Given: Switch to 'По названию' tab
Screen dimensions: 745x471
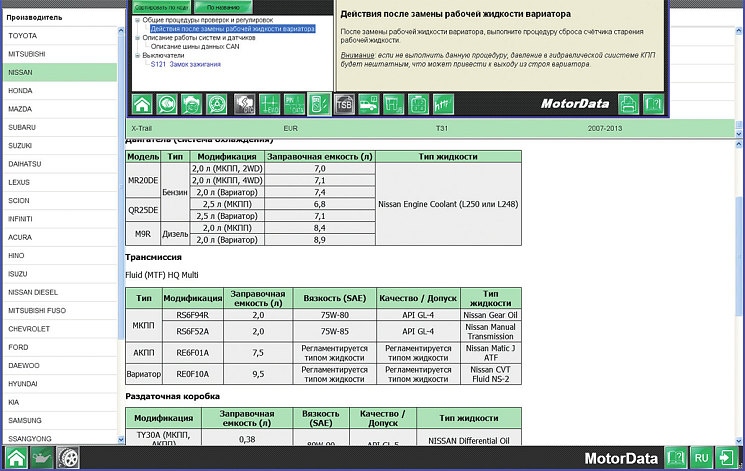Looking at the screenshot, I should (223, 8).
